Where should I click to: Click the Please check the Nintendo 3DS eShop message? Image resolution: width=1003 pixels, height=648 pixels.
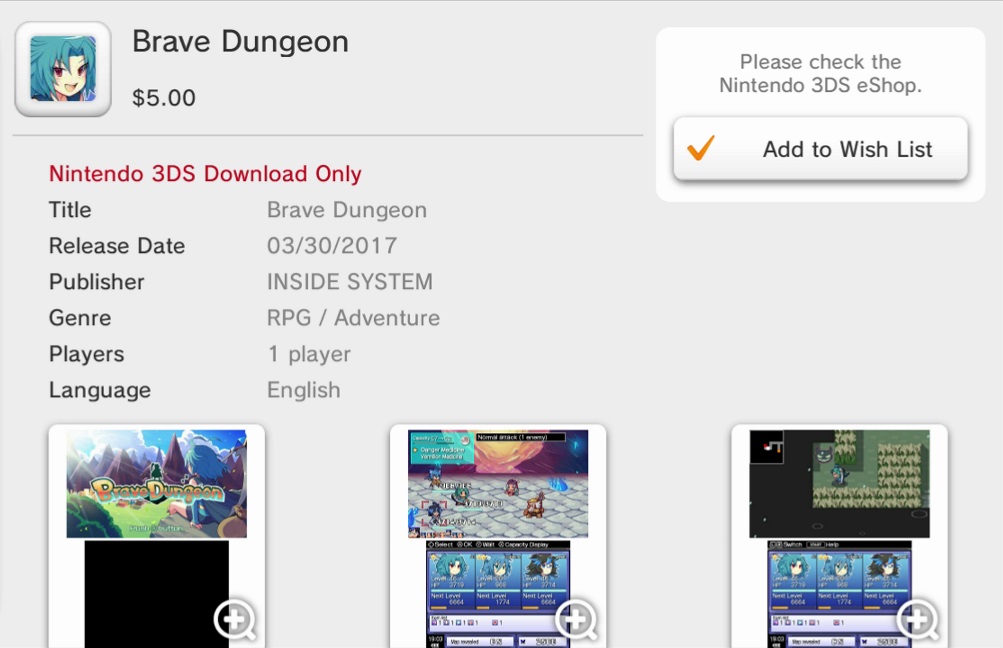pyautogui.click(x=820, y=74)
